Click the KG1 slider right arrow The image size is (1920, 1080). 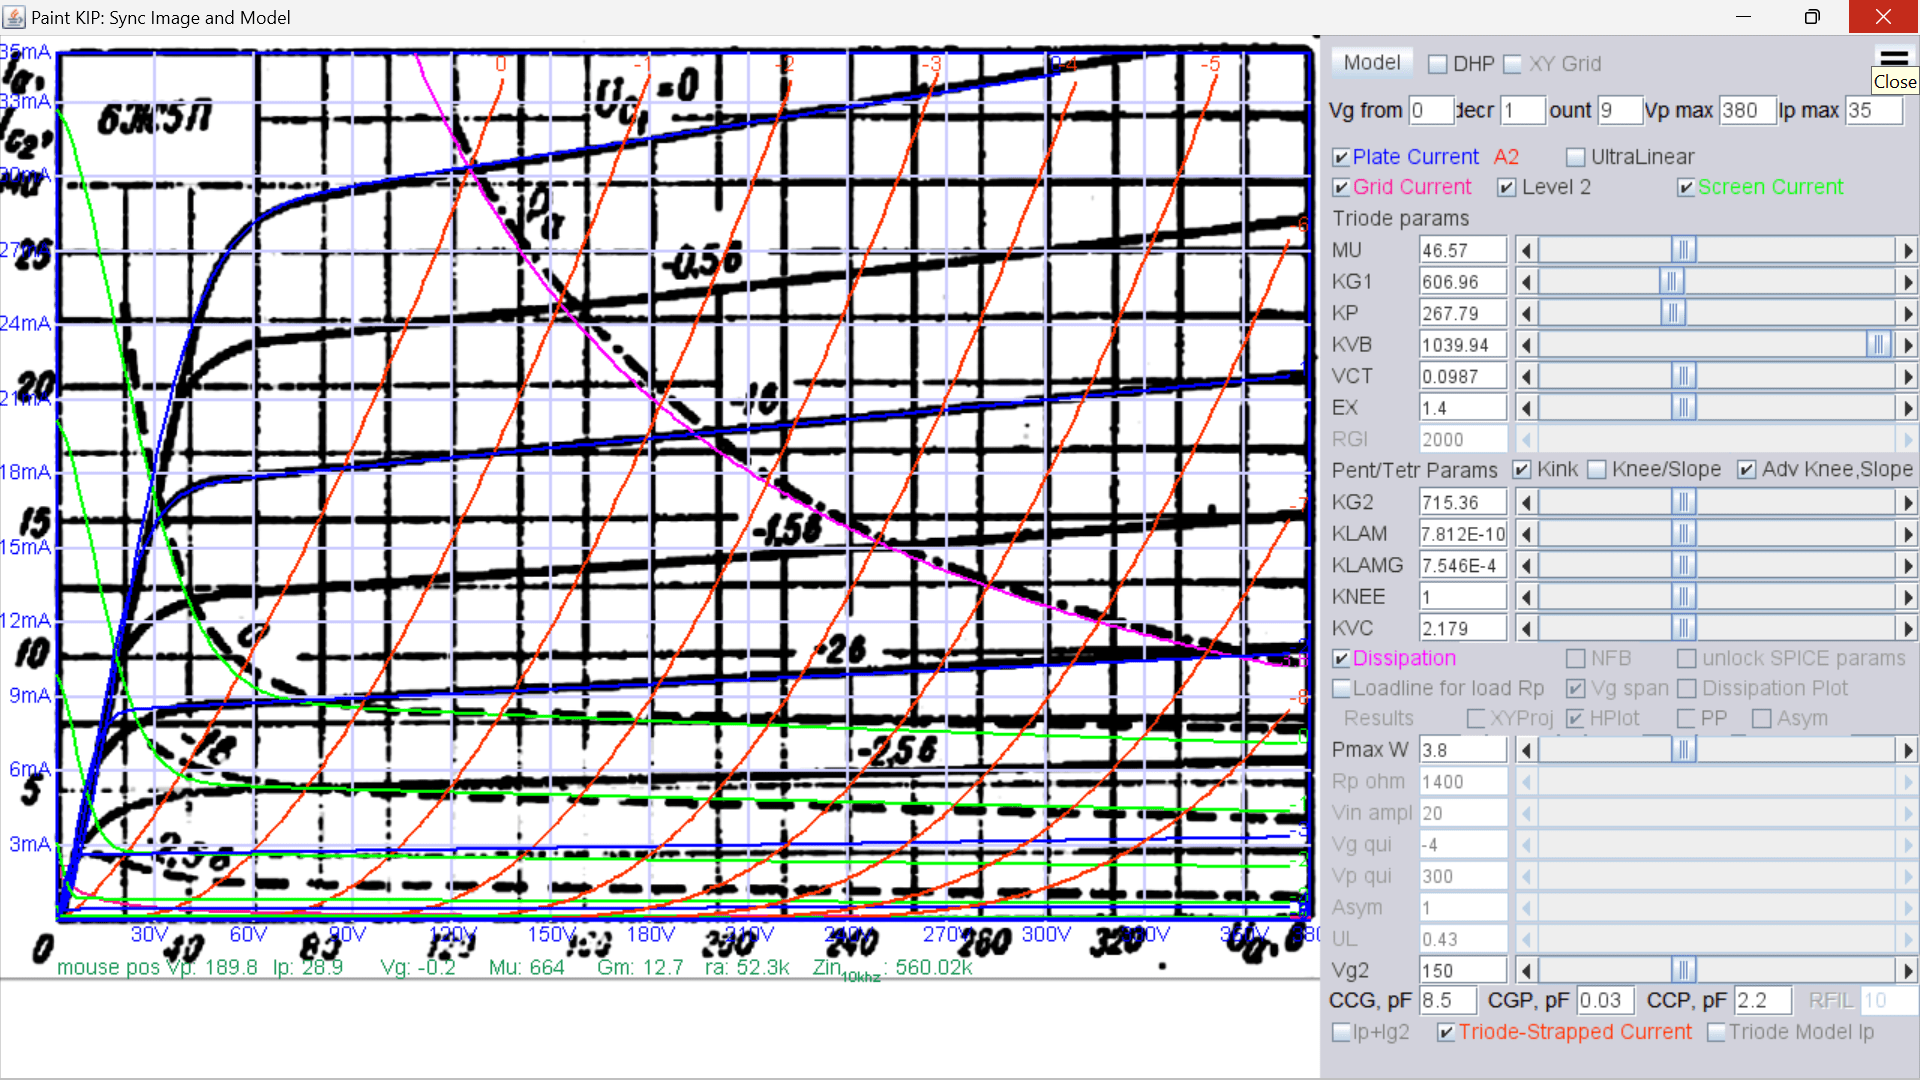coord(1907,282)
